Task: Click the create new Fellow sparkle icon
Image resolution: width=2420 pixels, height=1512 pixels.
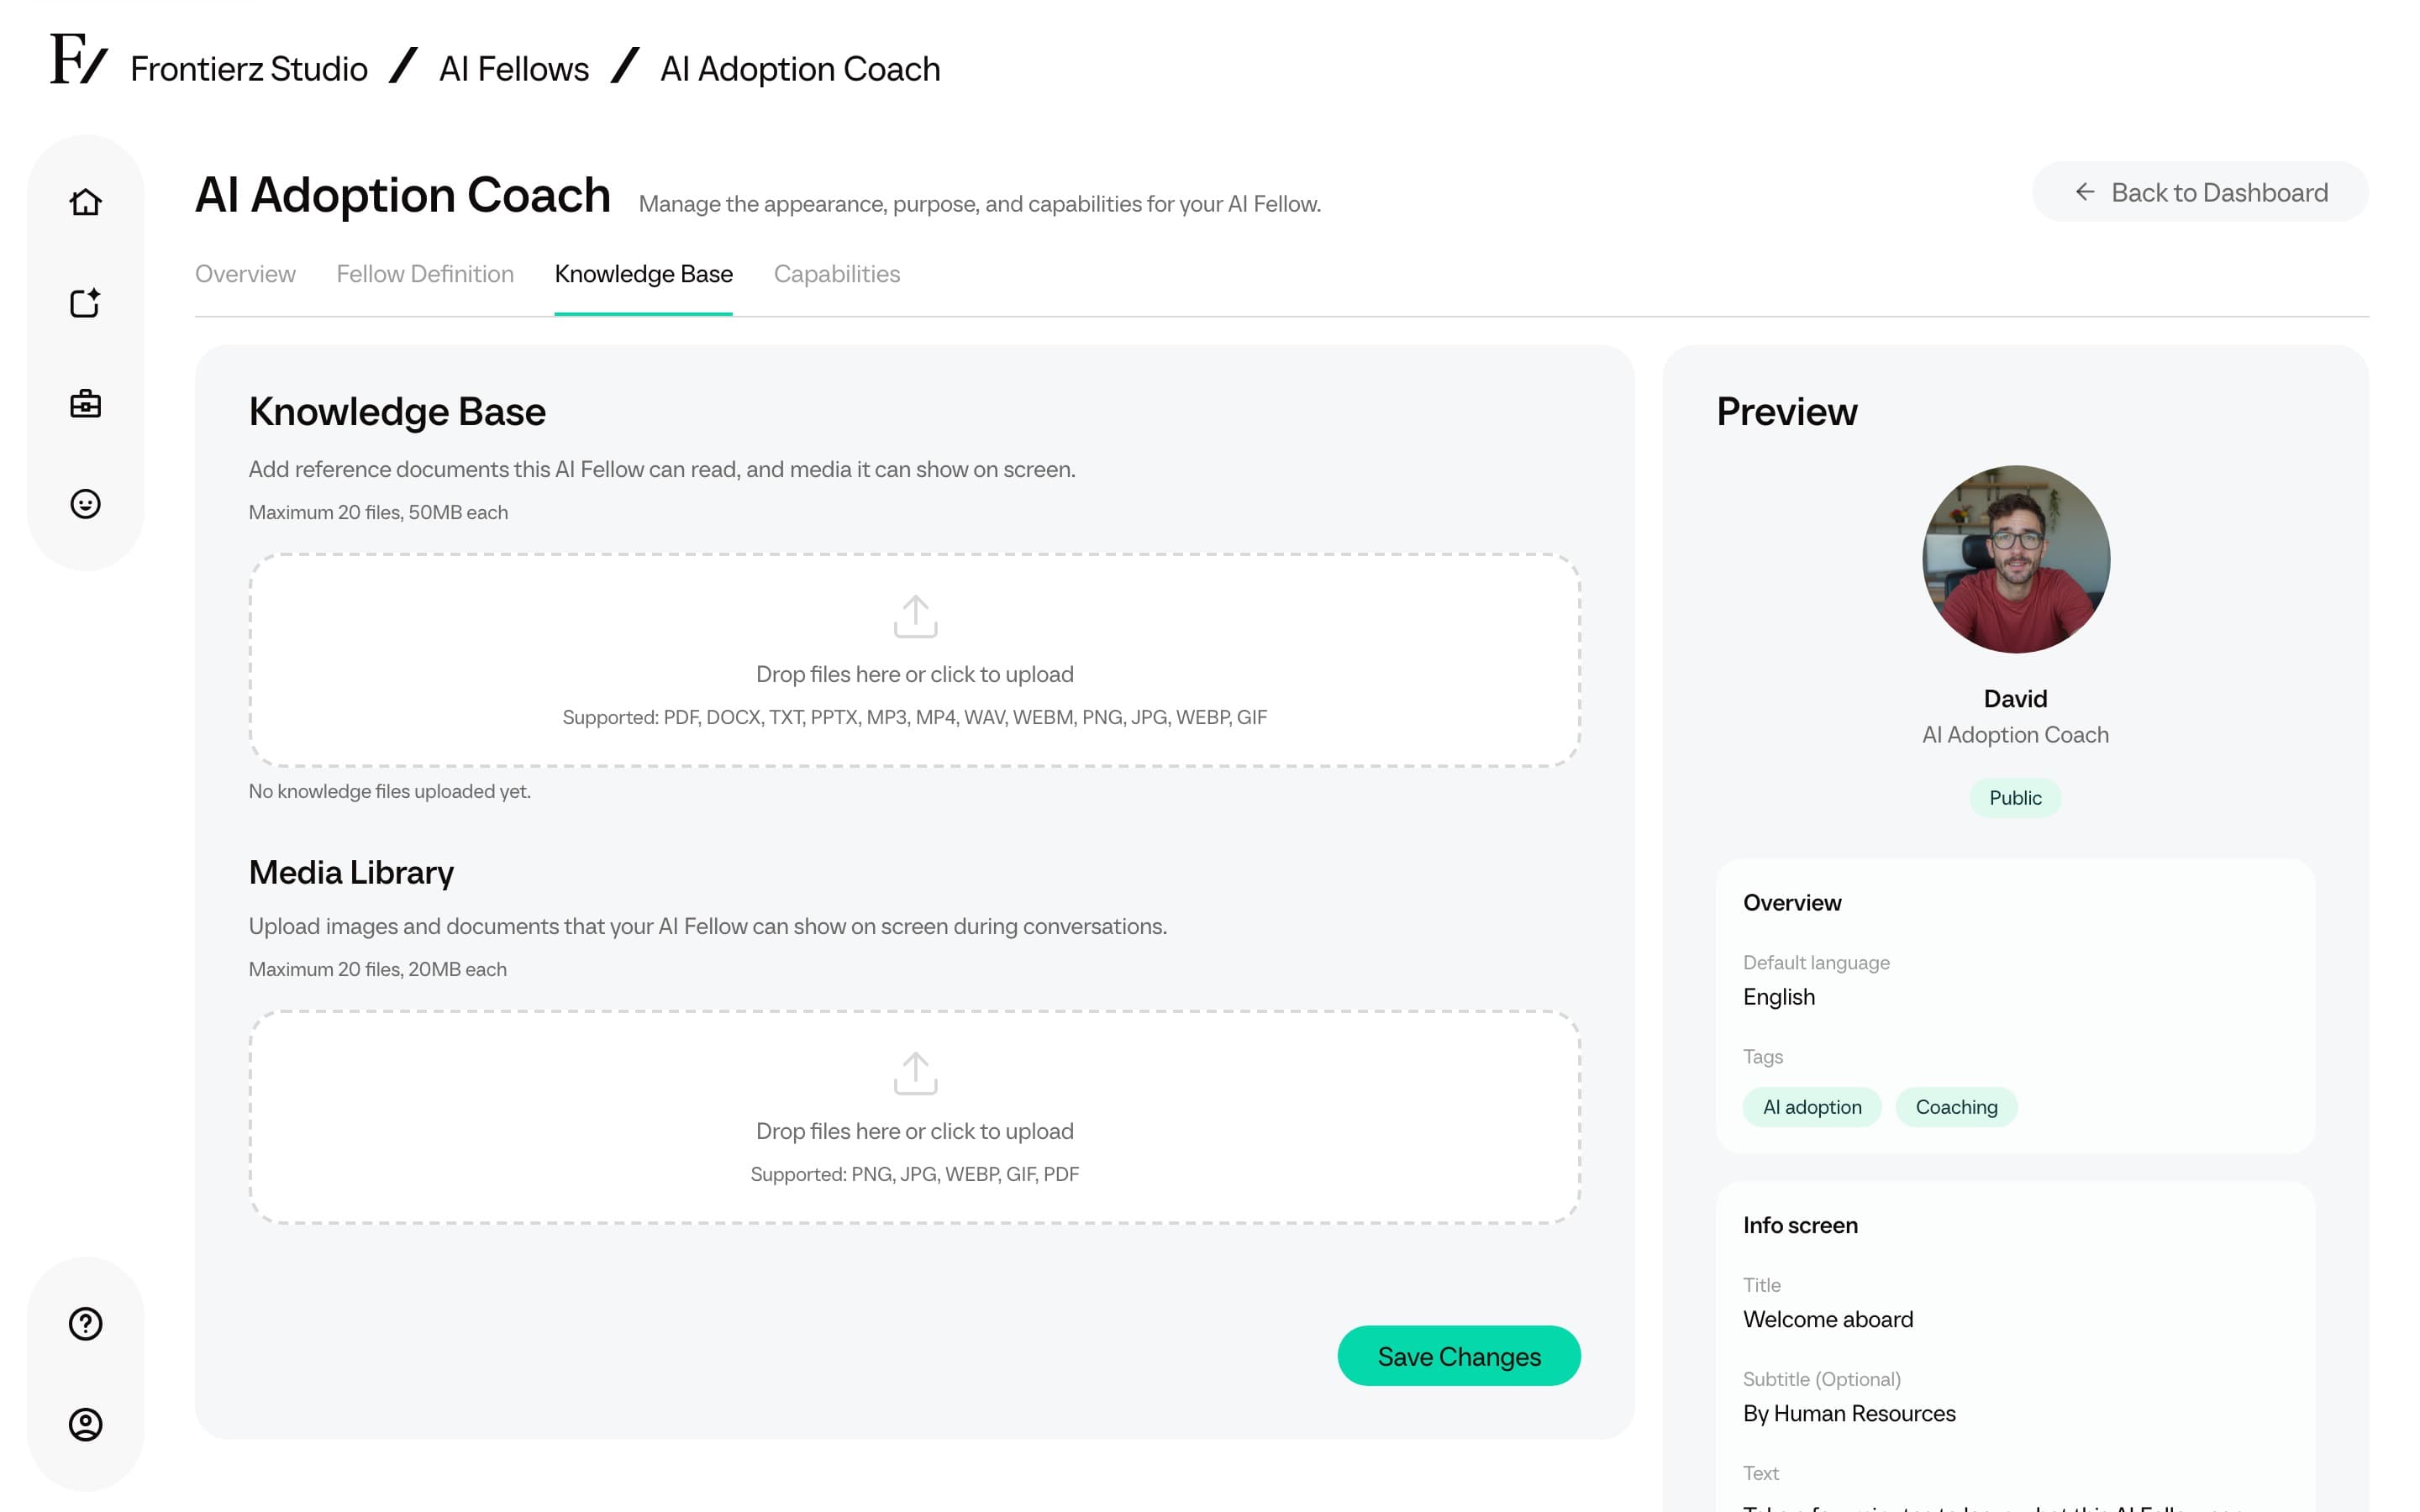Action: pos(85,302)
